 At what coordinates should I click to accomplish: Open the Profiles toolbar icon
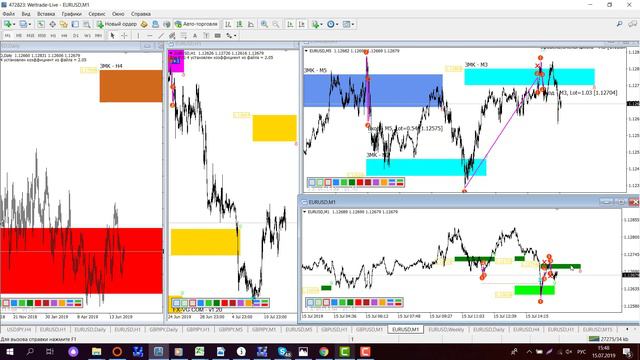coord(23,24)
